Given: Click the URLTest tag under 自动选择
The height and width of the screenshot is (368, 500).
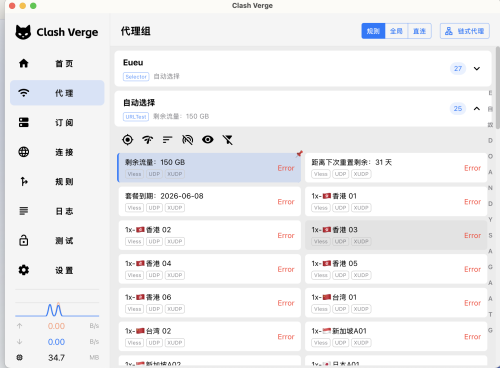Looking at the screenshot, I should coord(136,117).
